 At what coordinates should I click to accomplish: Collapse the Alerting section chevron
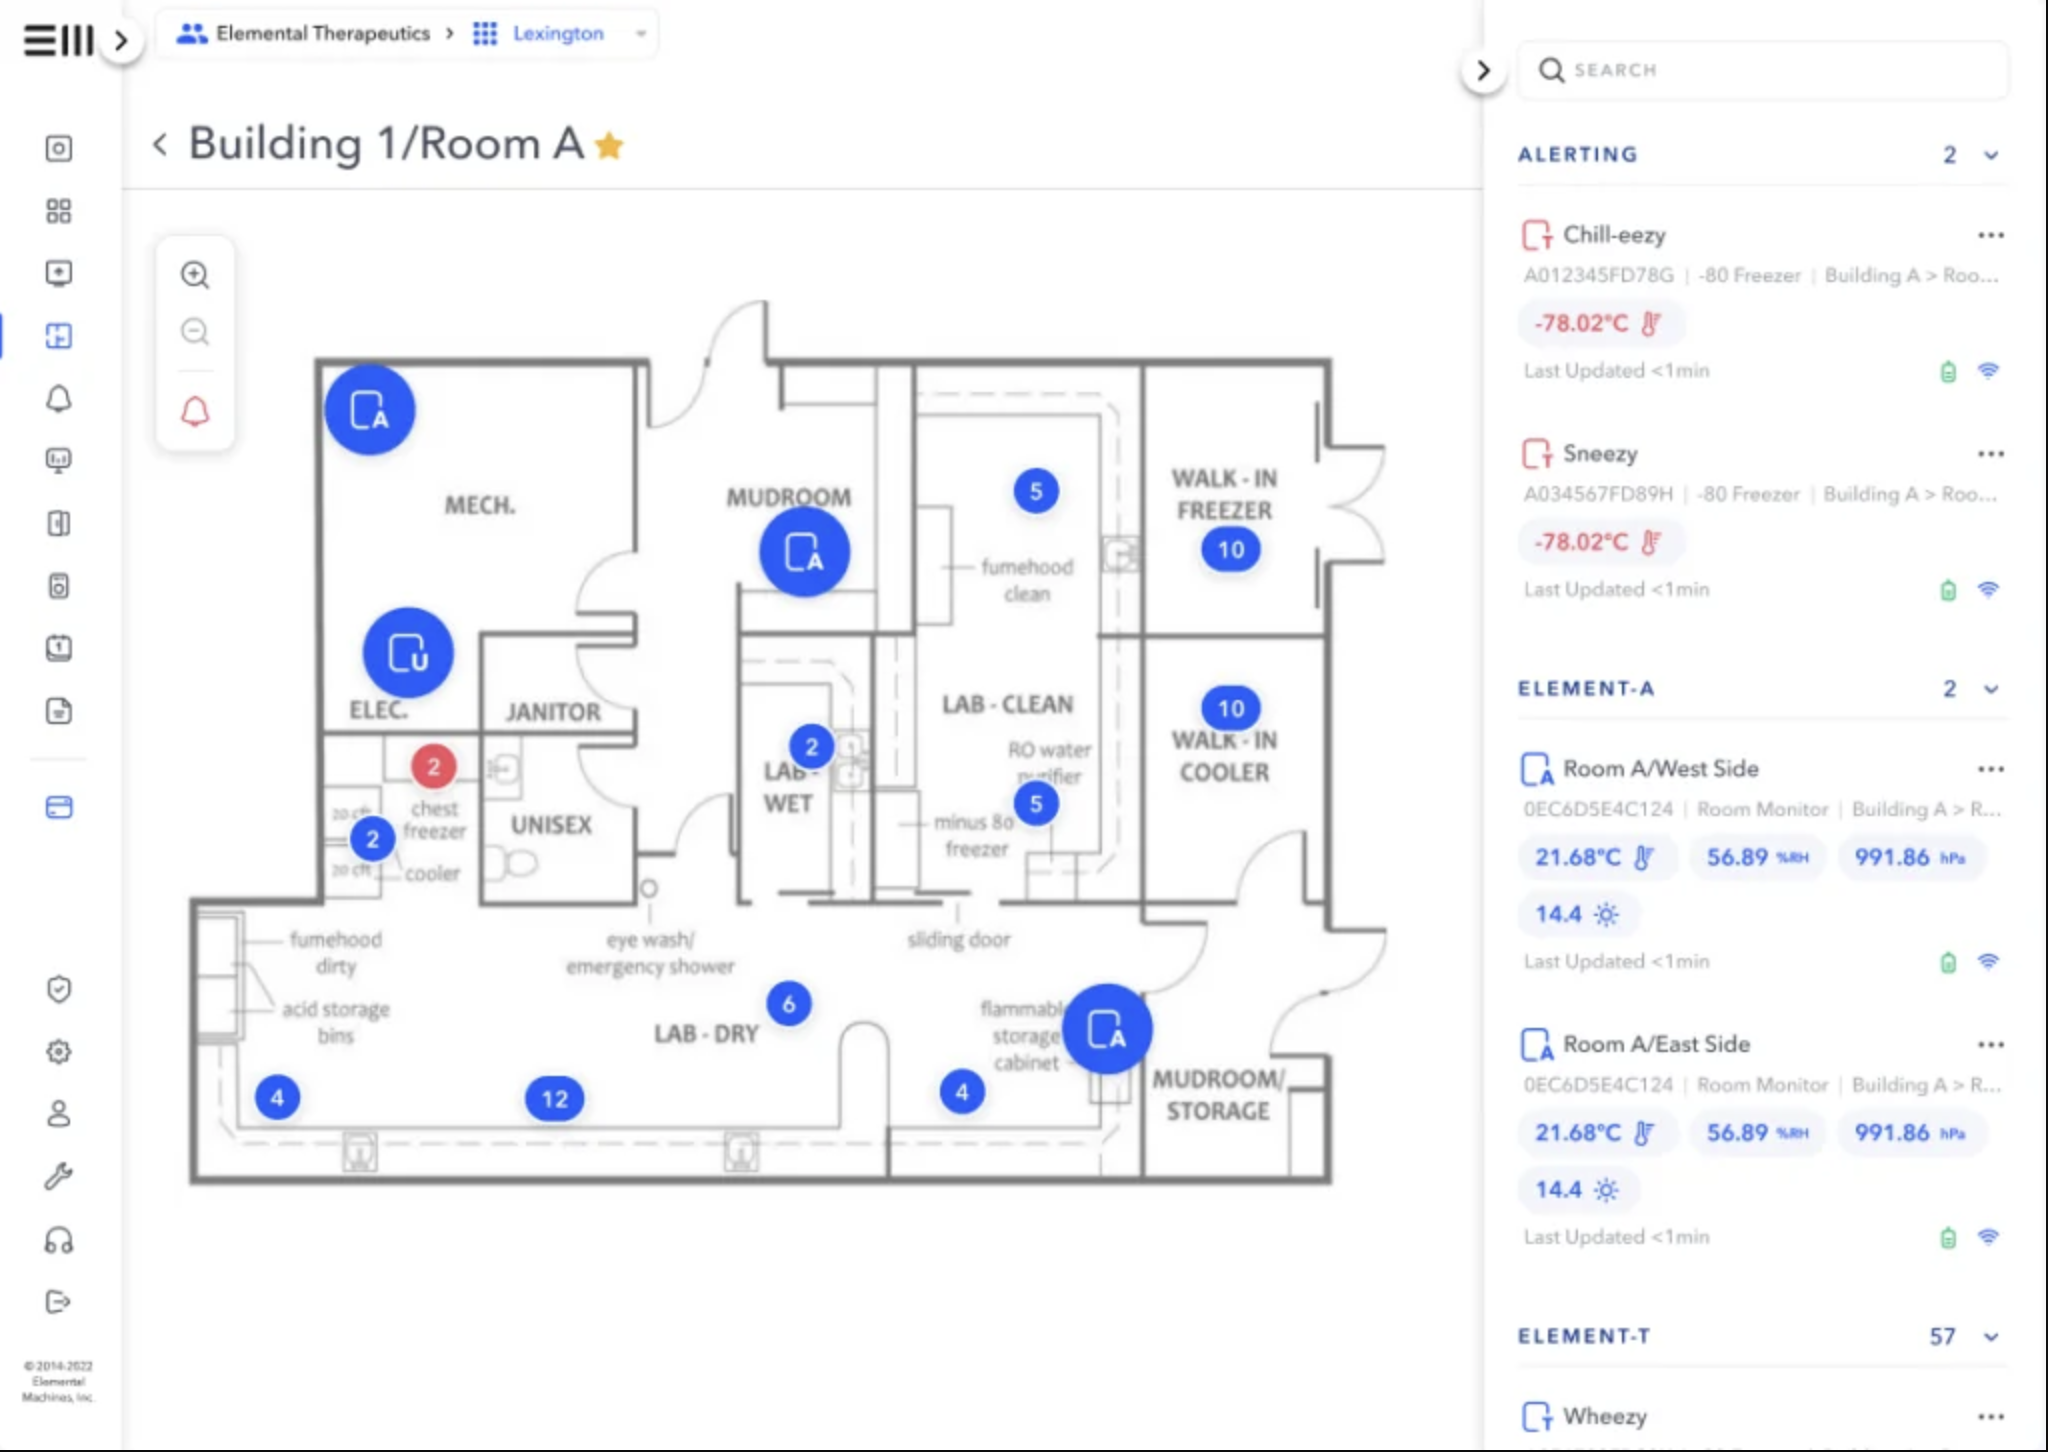(1991, 155)
